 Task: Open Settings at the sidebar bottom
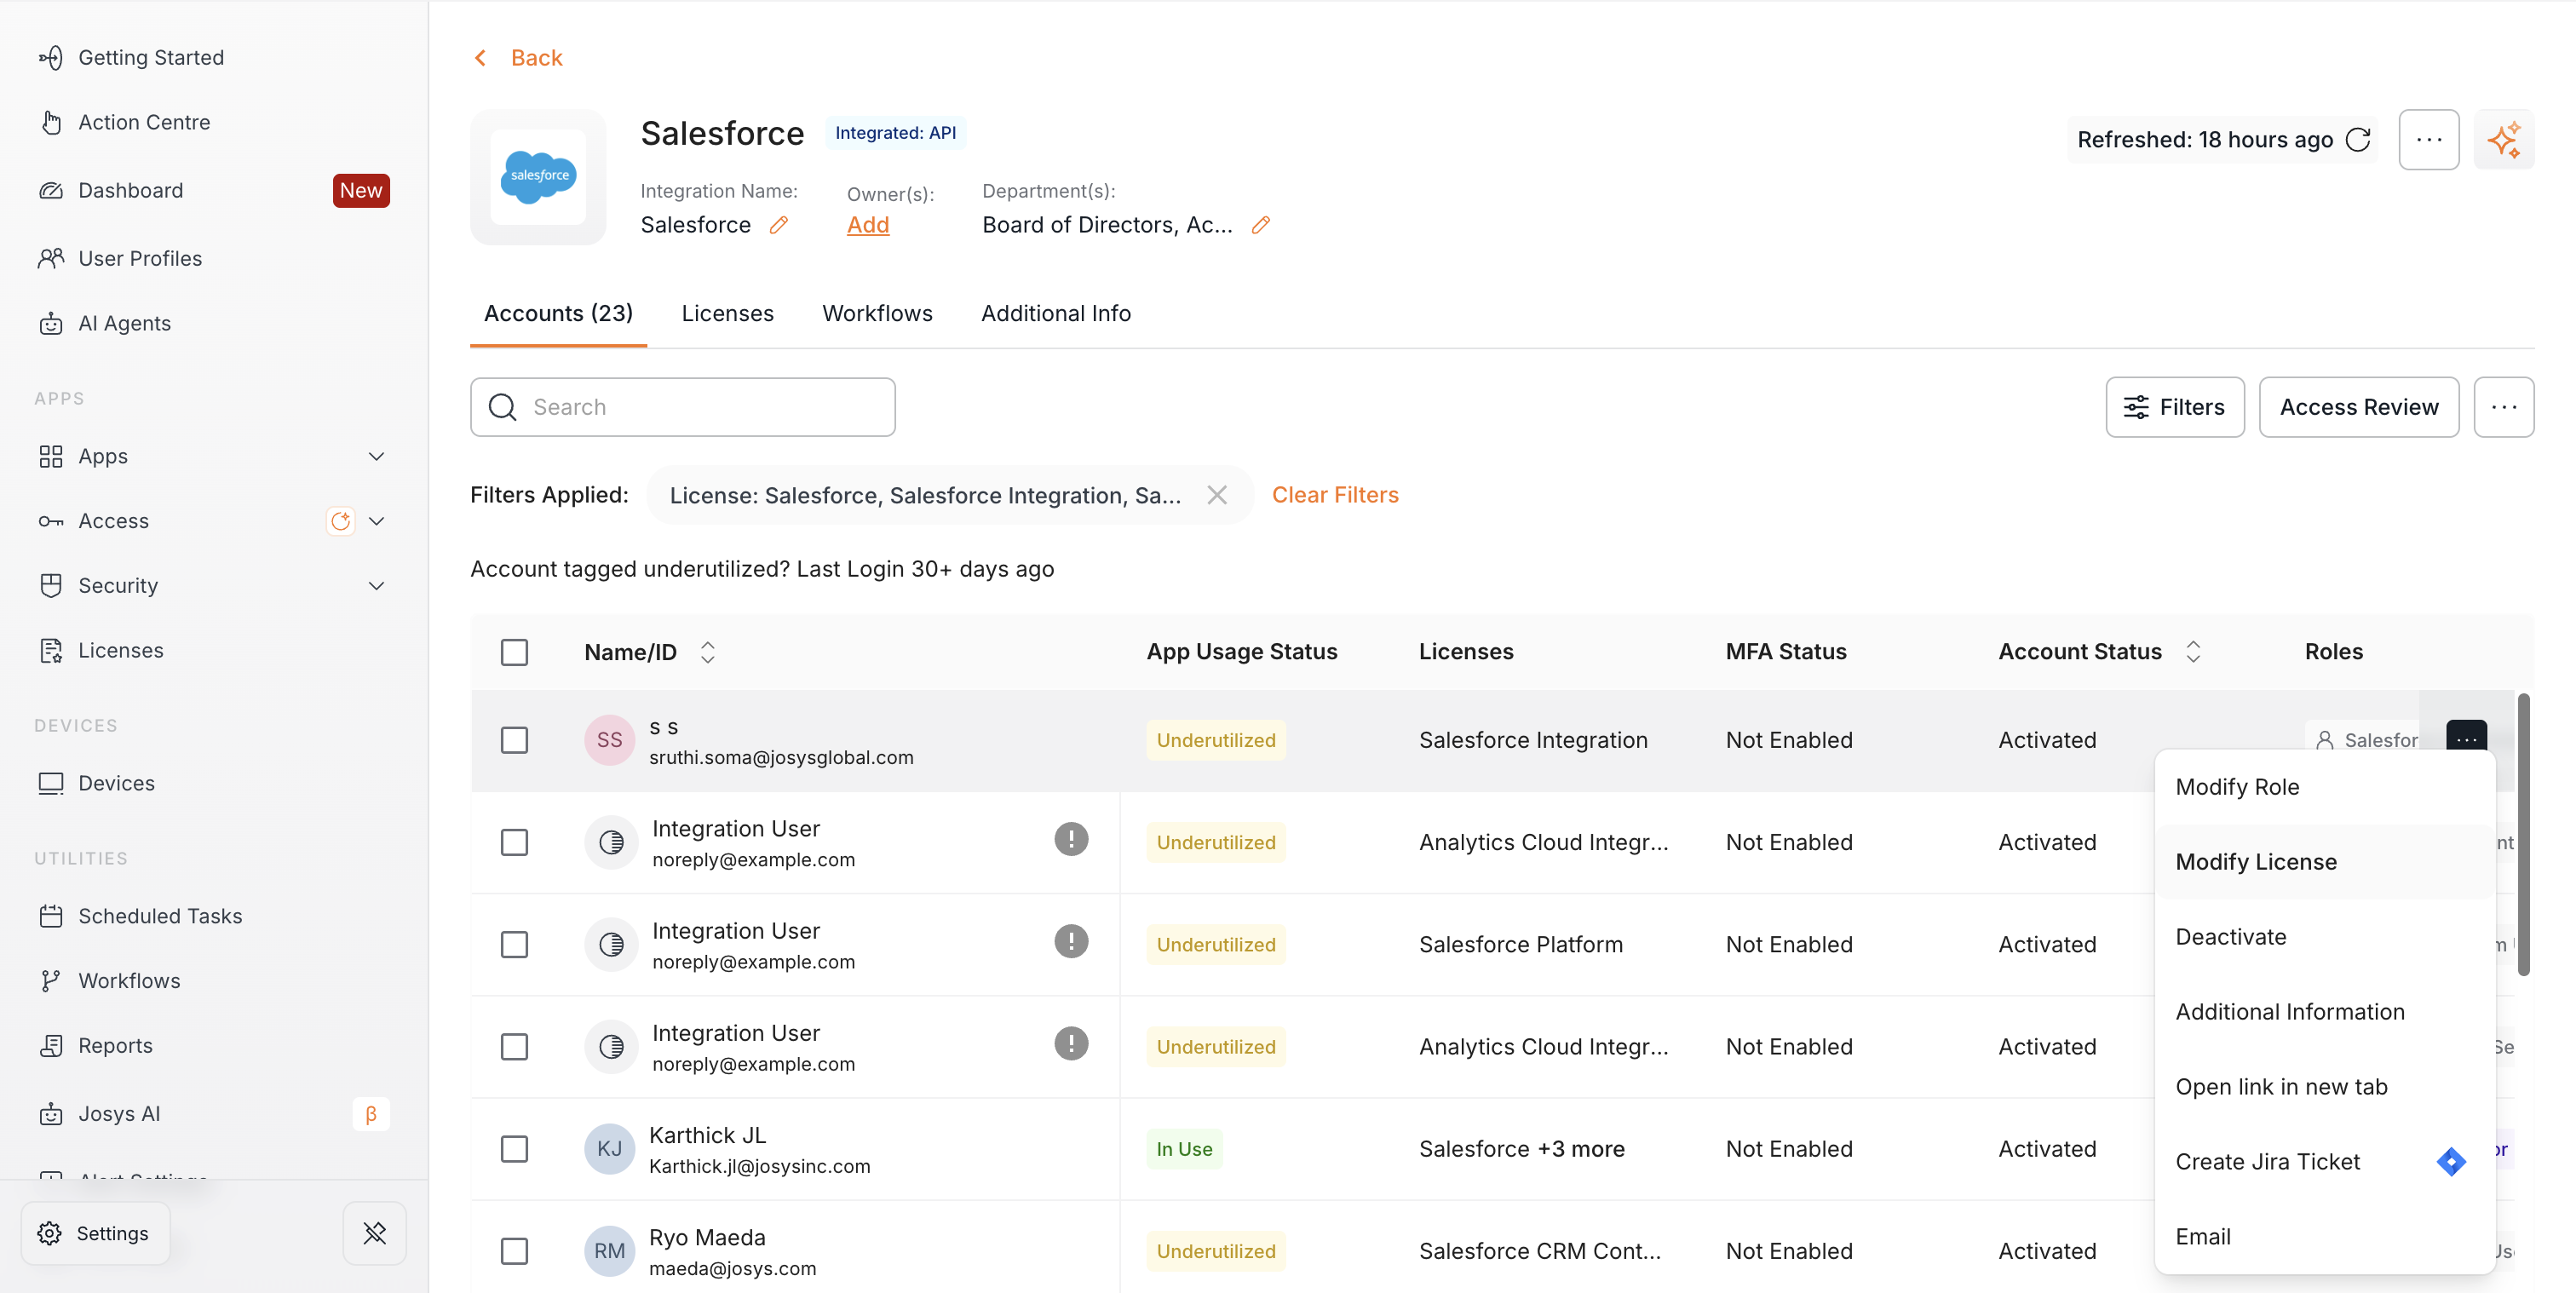click(95, 1233)
